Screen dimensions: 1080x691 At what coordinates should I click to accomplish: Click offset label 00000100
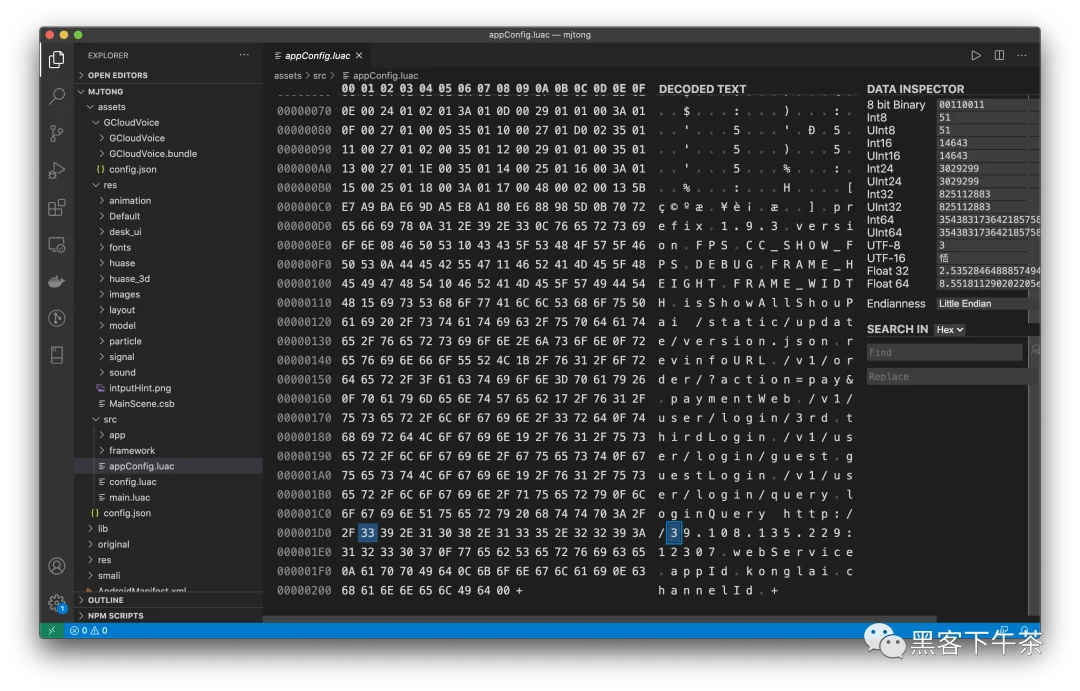click(304, 284)
